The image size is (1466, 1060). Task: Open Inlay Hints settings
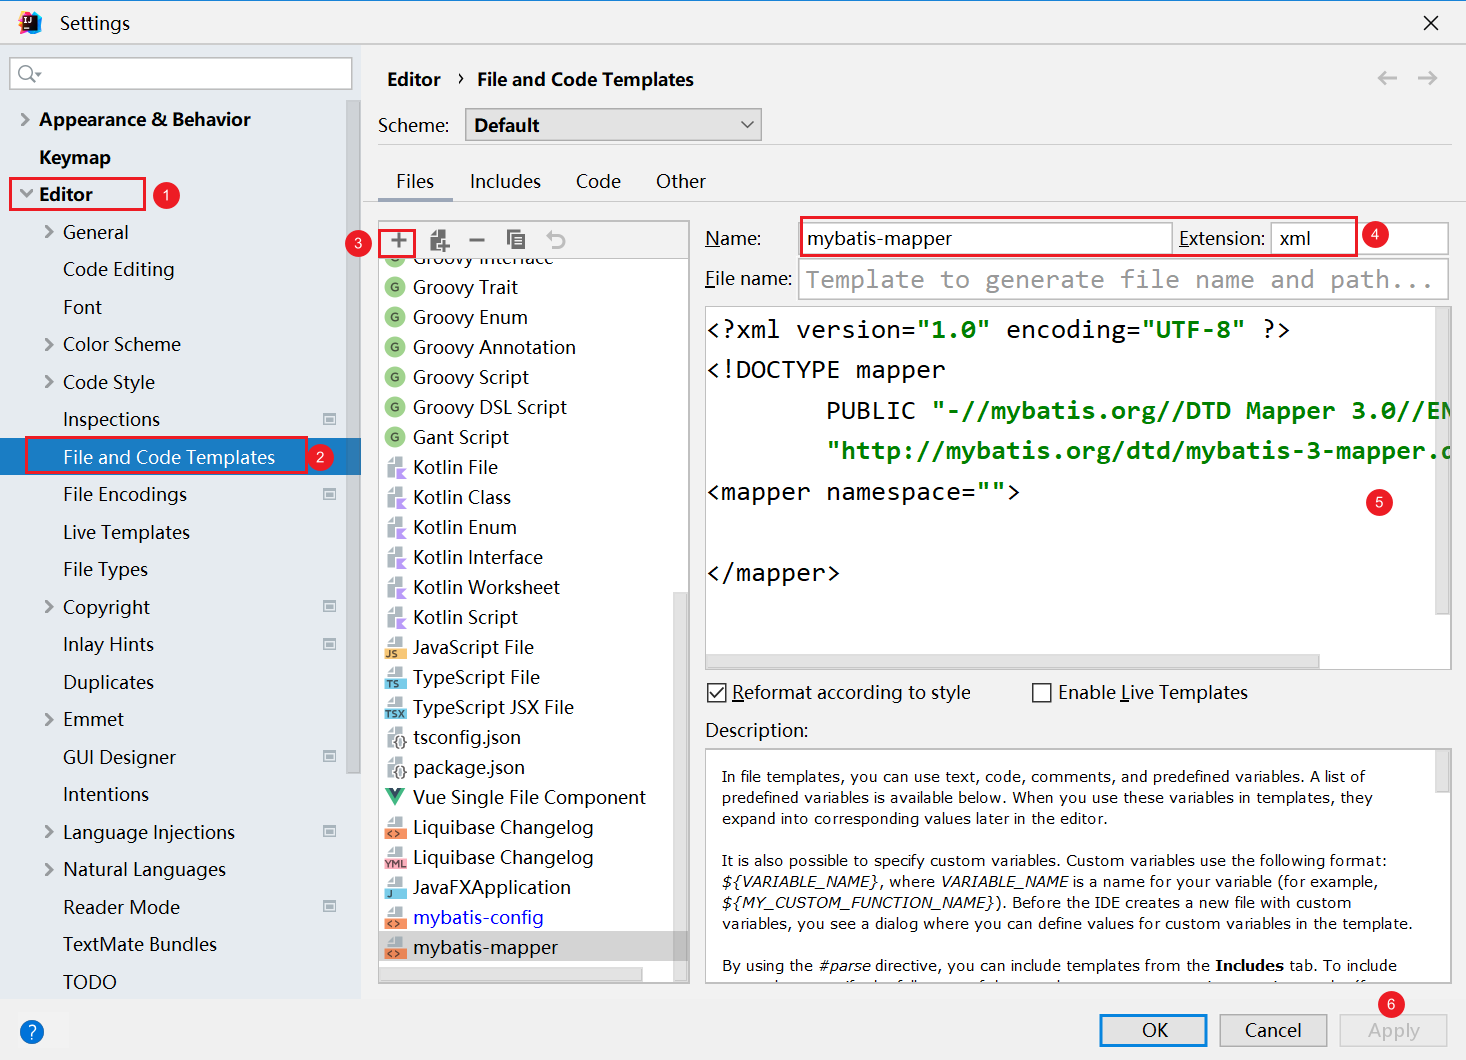point(108,644)
